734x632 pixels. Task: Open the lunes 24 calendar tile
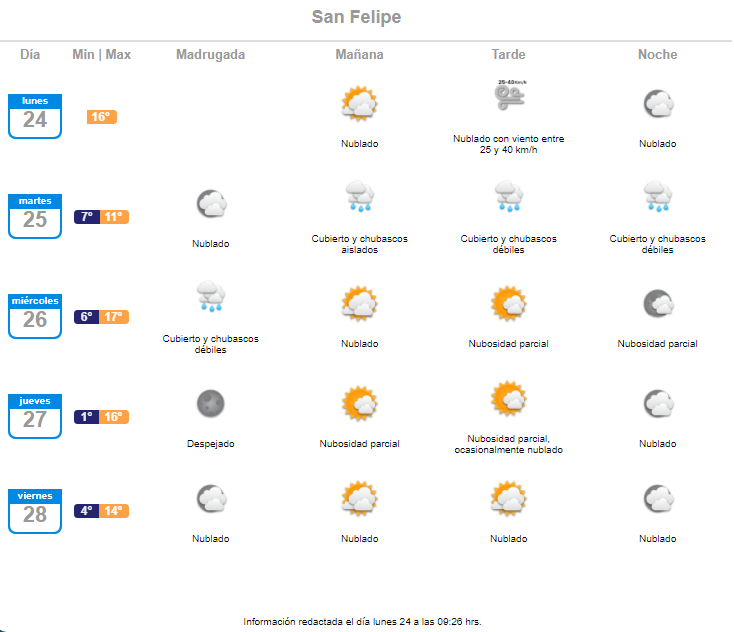(x=35, y=116)
